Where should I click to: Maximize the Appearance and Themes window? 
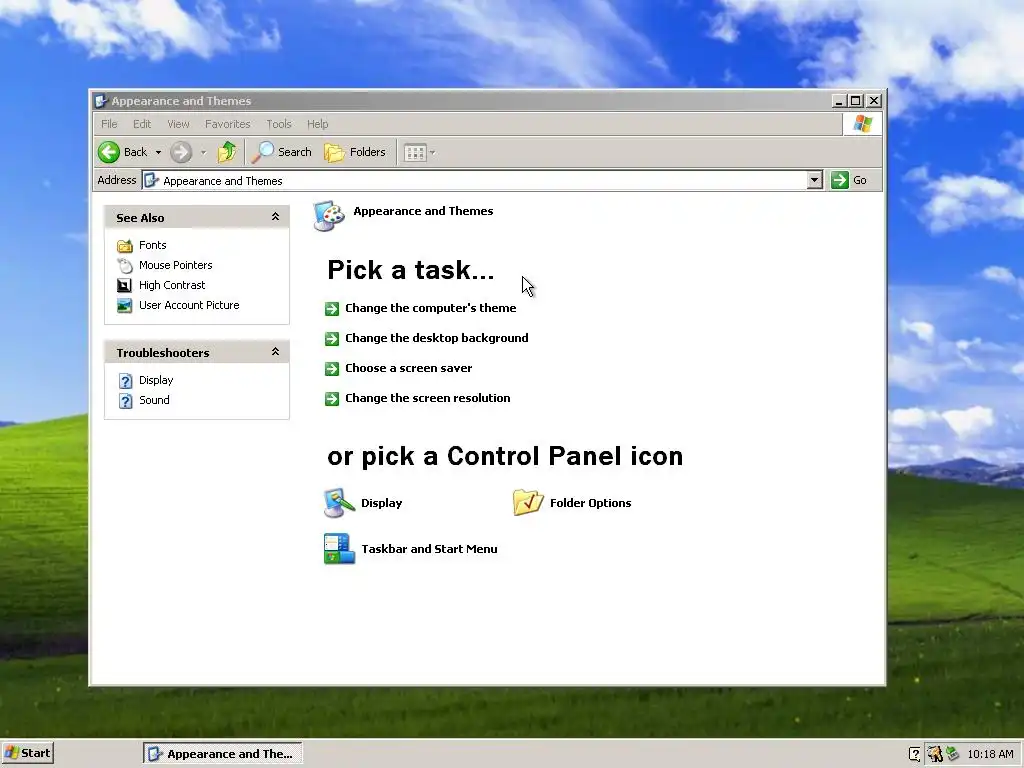pos(856,101)
